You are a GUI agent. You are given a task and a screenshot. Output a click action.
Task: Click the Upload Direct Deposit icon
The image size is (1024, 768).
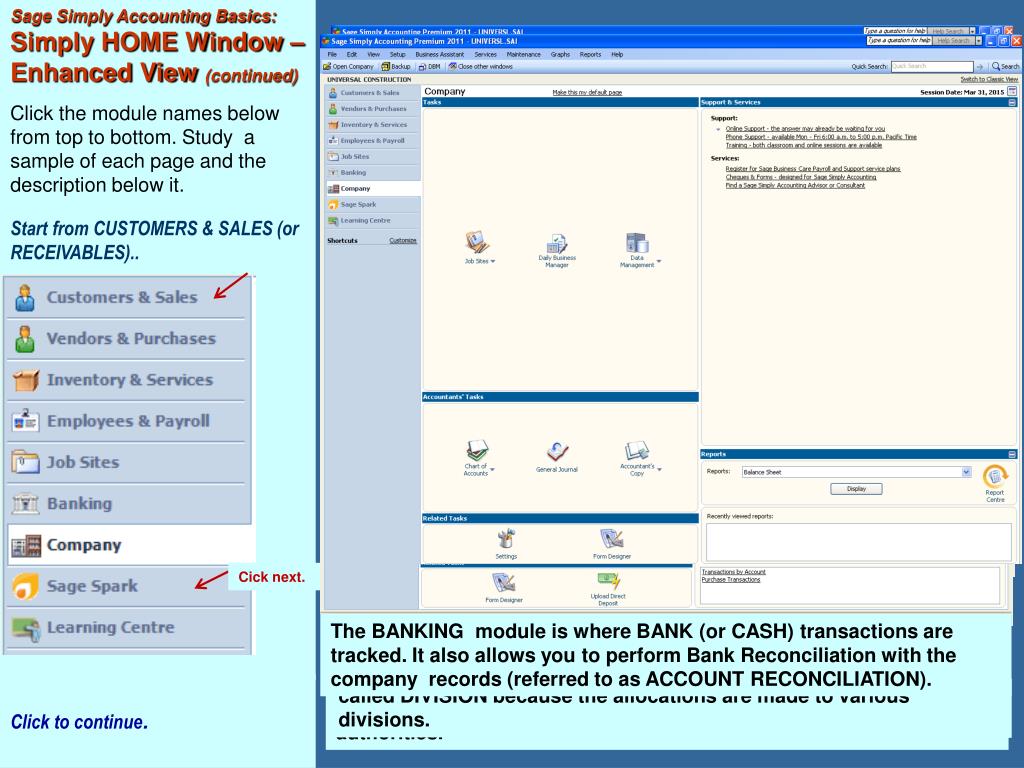point(608,581)
